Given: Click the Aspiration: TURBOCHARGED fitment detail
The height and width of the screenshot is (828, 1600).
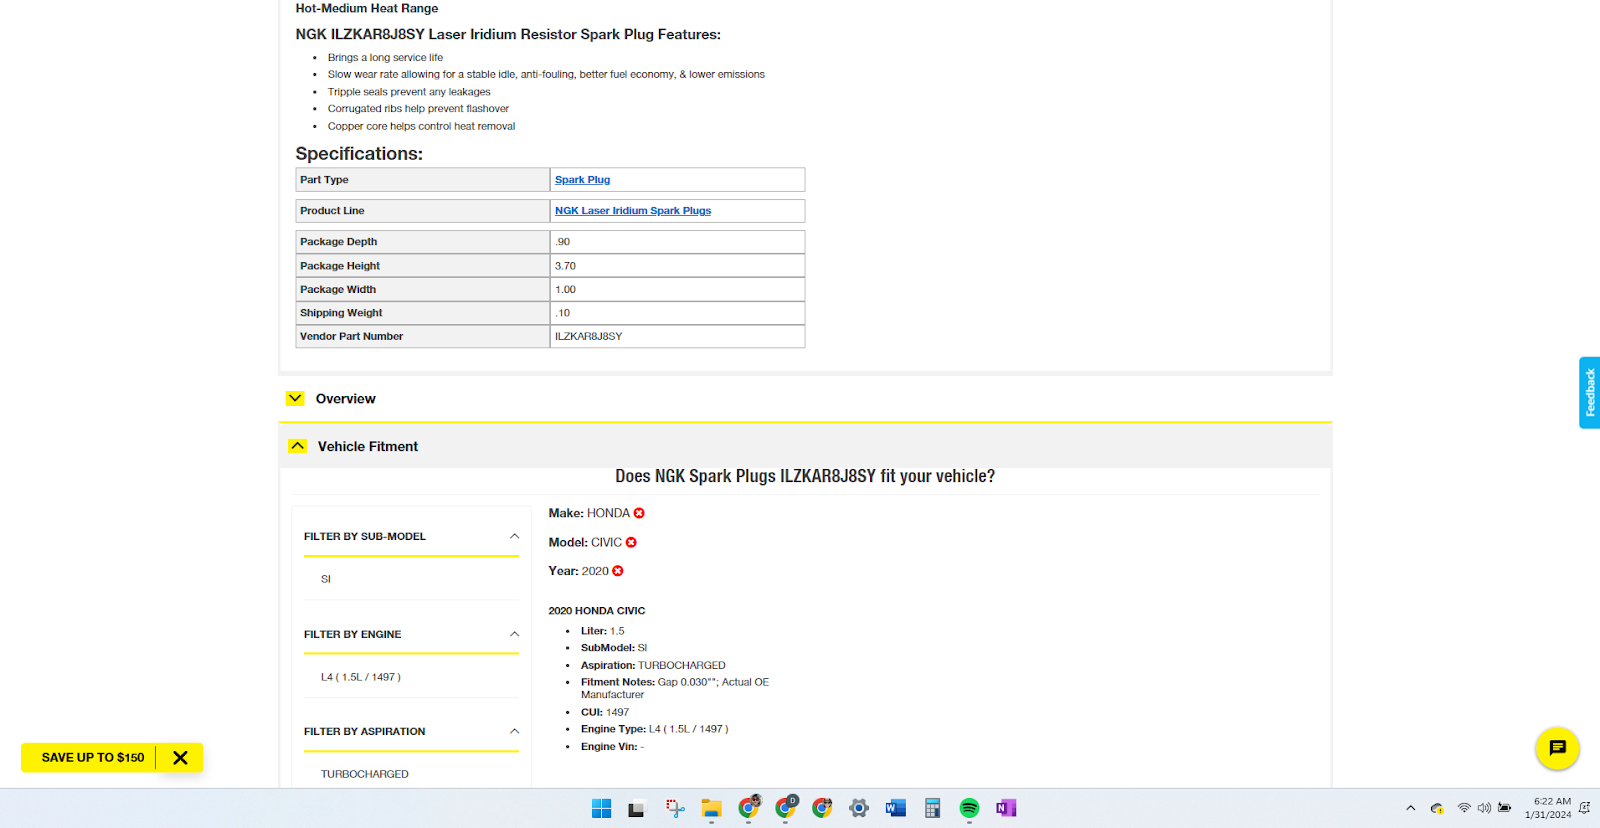Looking at the screenshot, I should 653,665.
